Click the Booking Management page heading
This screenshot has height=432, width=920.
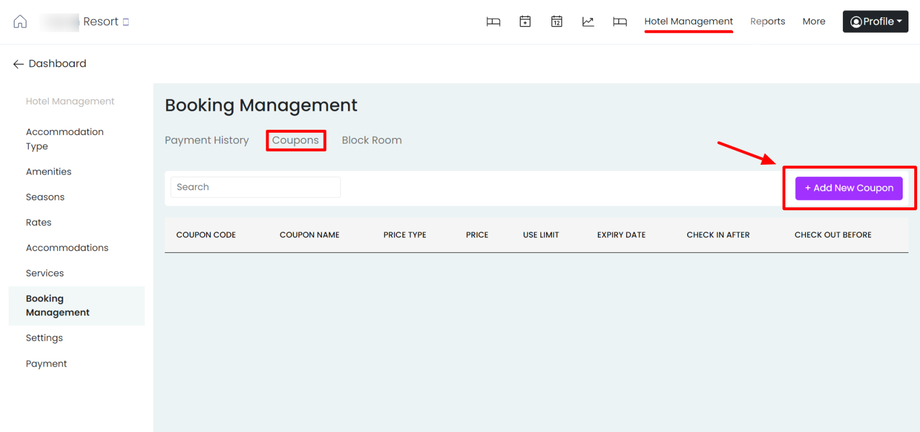pos(261,106)
